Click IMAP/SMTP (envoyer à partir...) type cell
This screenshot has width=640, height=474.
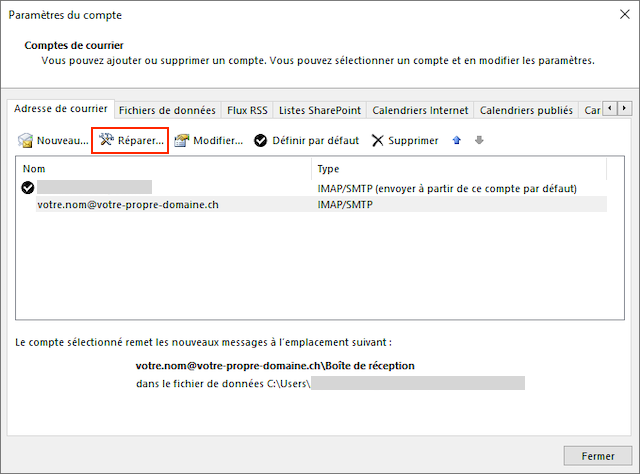click(447, 189)
